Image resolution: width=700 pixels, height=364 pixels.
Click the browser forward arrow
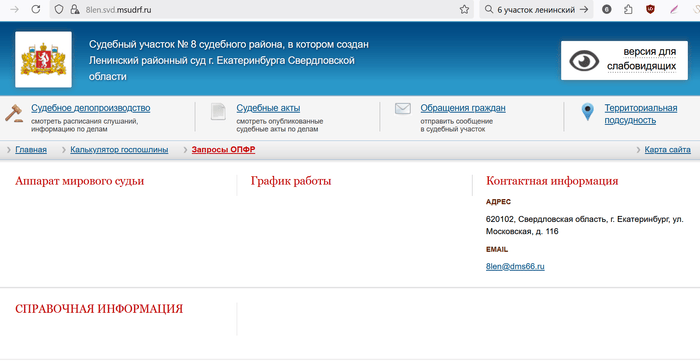point(14,9)
